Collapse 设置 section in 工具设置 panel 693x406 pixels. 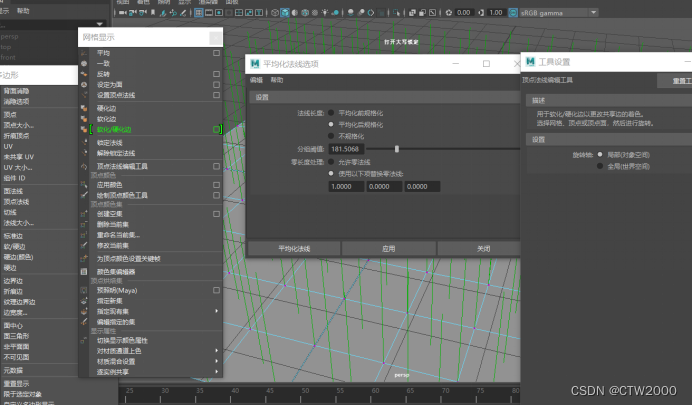(609, 140)
